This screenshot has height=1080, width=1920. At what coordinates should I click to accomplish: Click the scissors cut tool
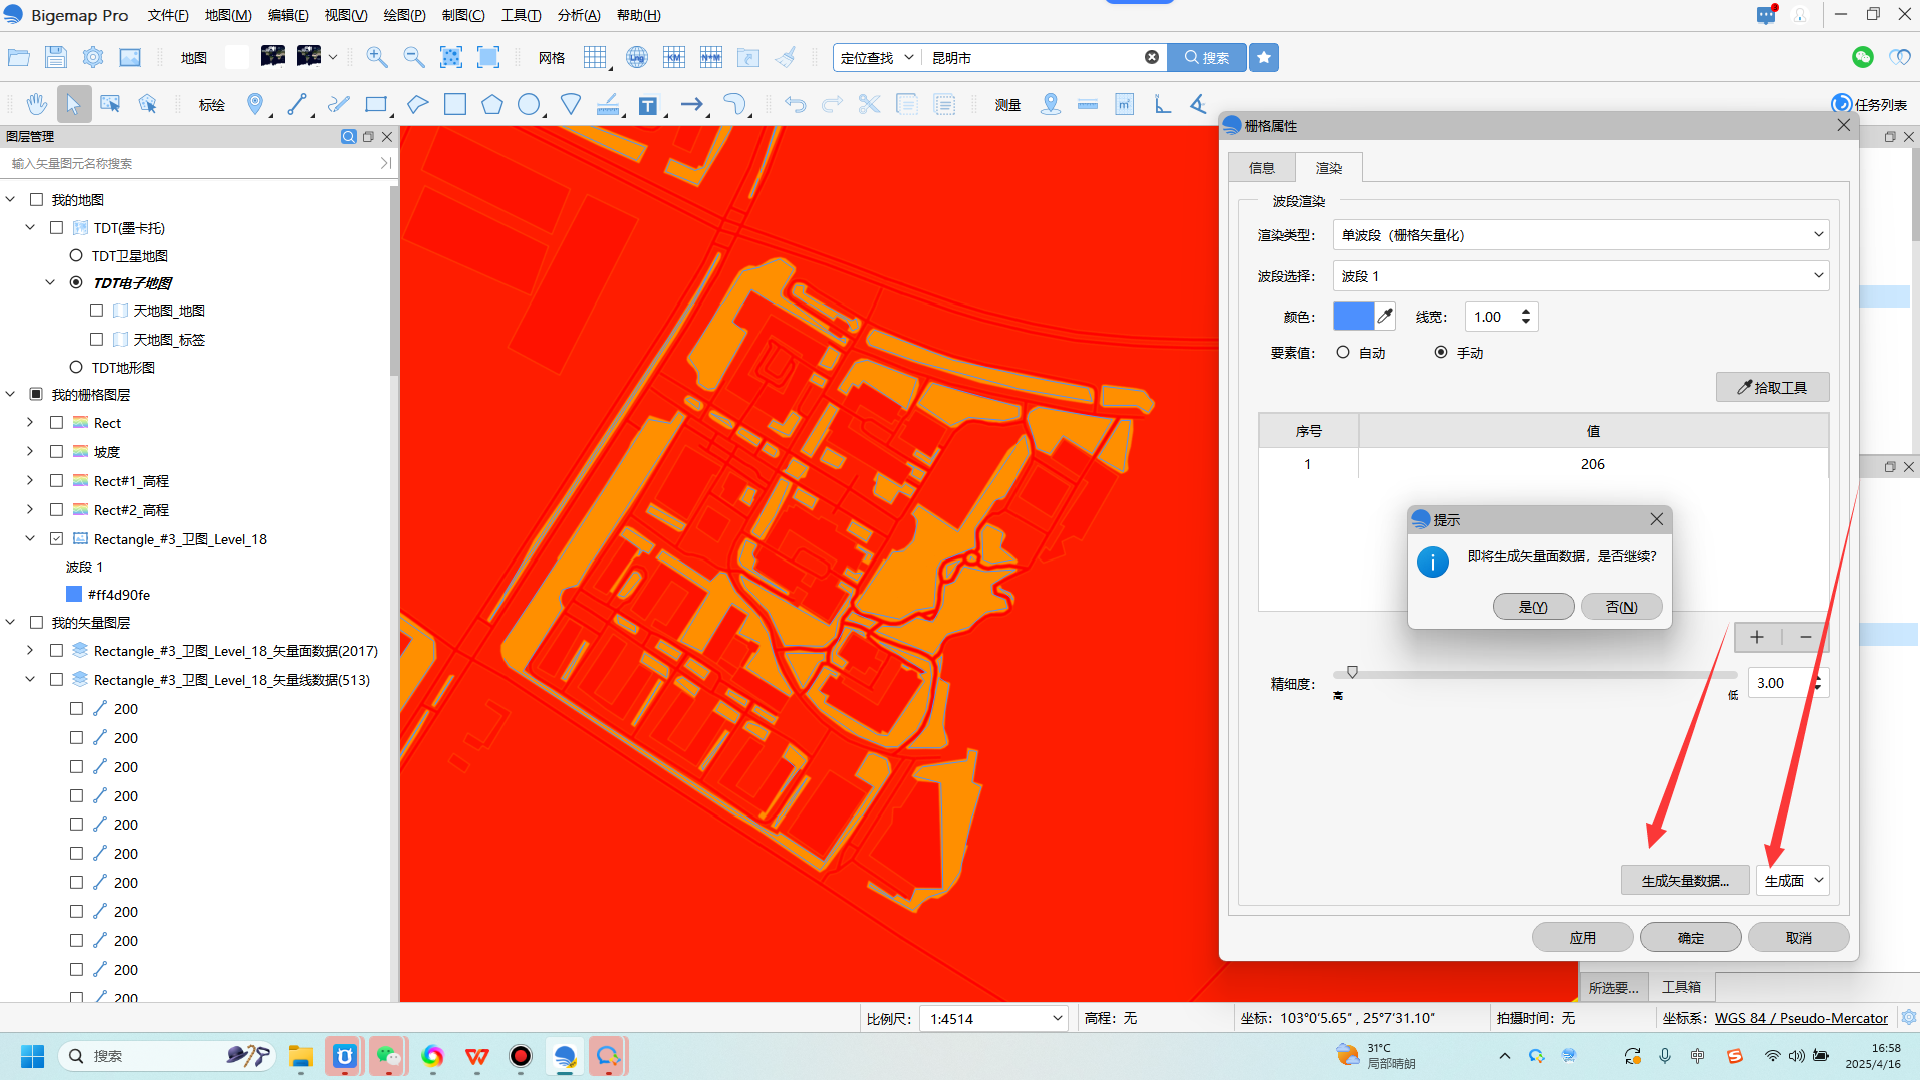869,104
